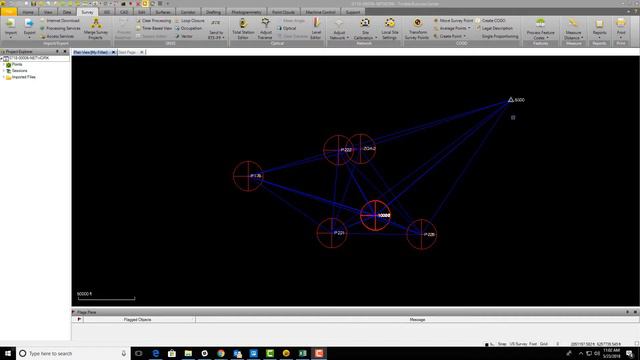Image resolution: width=640 pixels, height=360 pixels.
Task: Click the taskbar search box
Action: [x=73, y=353]
